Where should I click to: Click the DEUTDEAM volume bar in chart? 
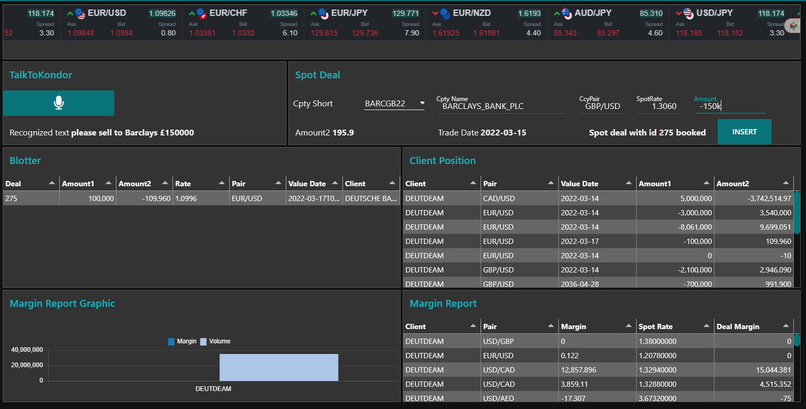pos(279,367)
